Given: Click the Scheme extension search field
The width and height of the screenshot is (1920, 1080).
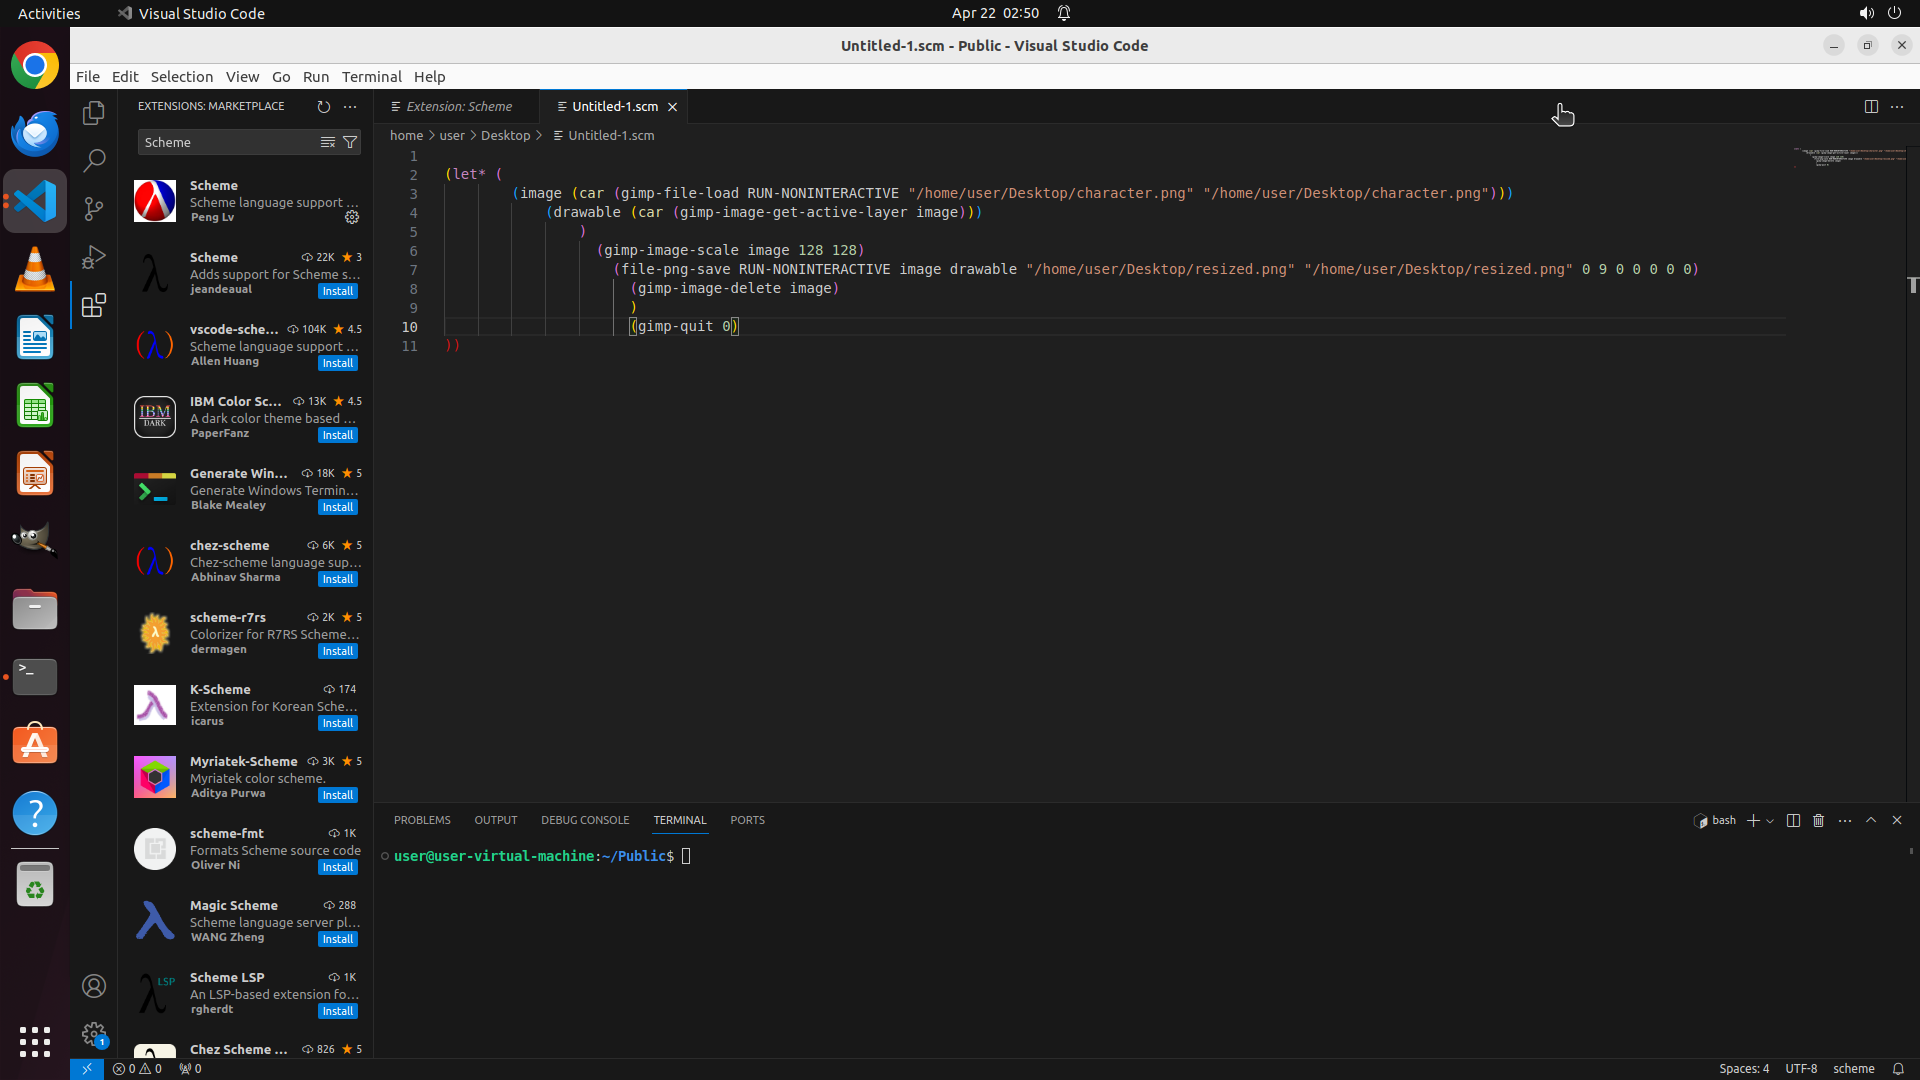Looking at the screenshot, I should (x=226, y=142).
